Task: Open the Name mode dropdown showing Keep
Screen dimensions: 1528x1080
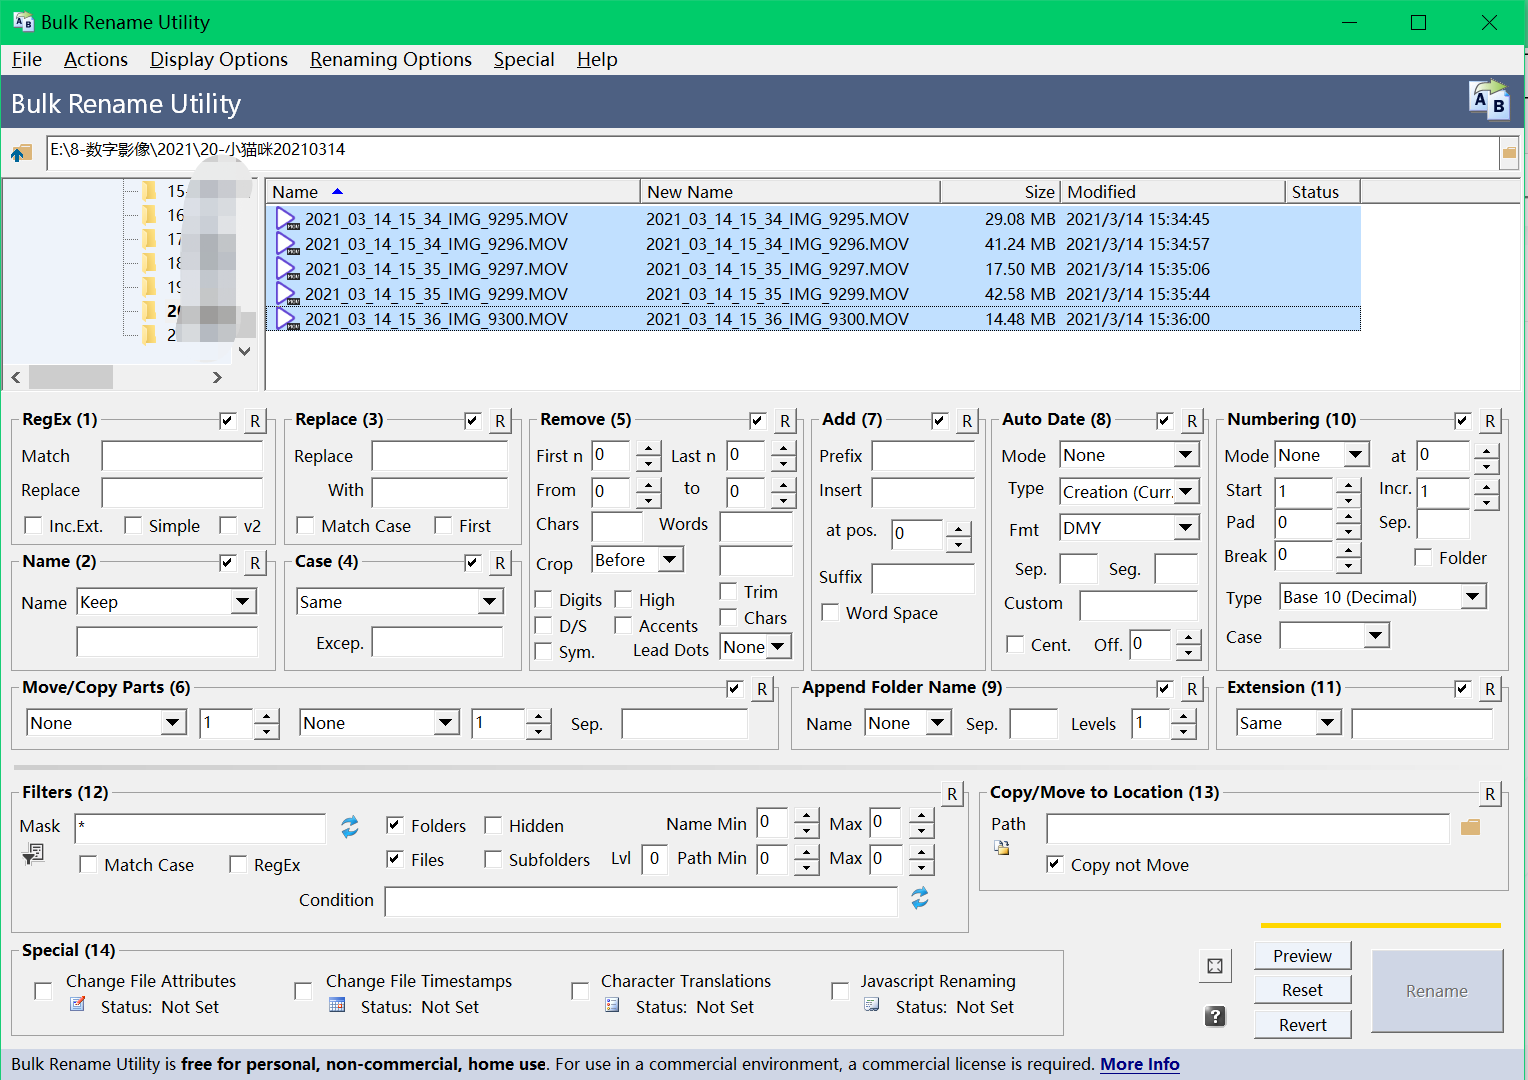Action: (167, 602)
